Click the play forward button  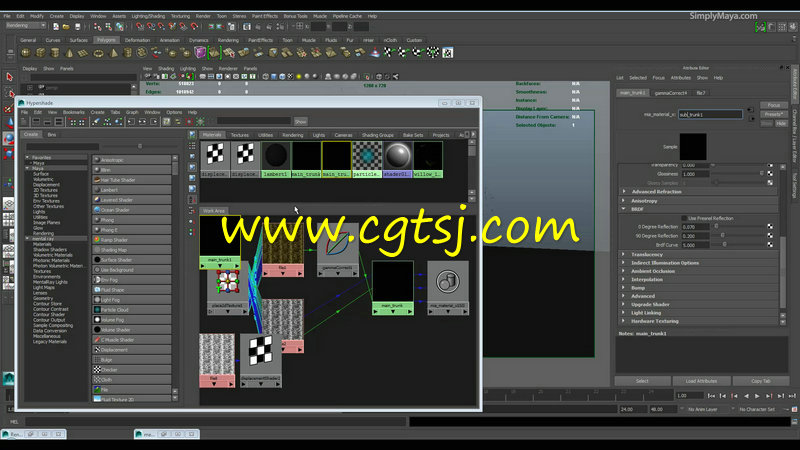[758, 396]
